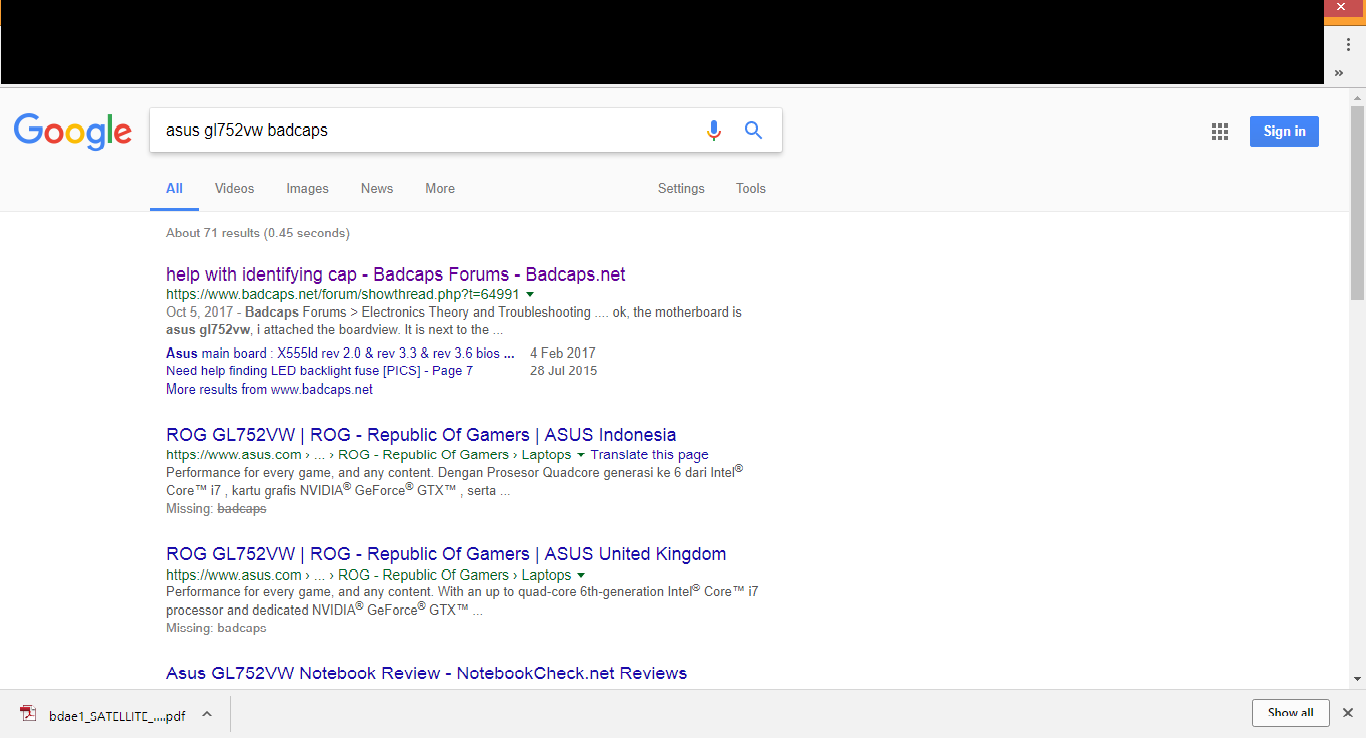This screenshot has height=738, width=1366.
Task: Open dropdown arrow beside ASUS Indonesia URL
Action: [x=581, y=455]
